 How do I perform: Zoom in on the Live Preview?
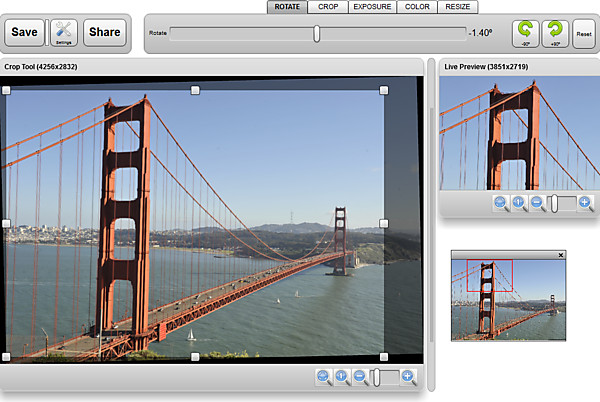tap(585, 203)
